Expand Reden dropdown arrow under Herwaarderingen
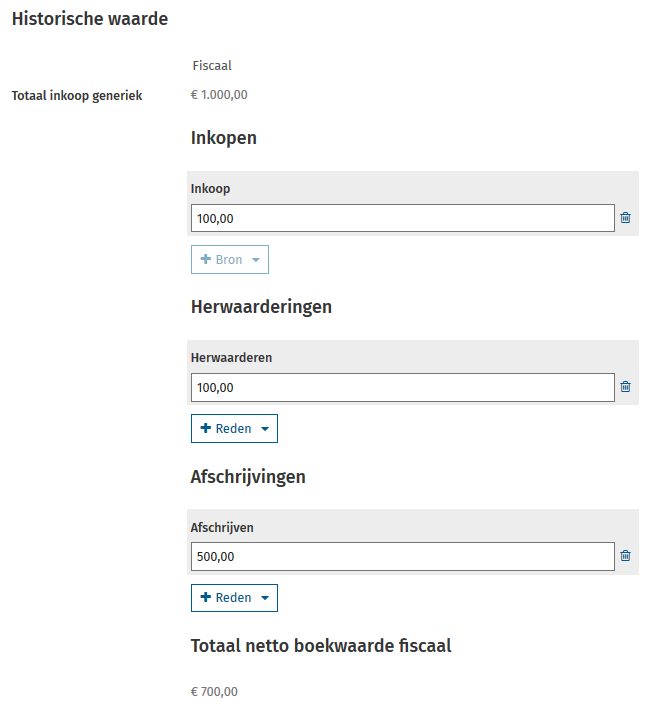Viewport: 651px width, 710px height. [x=265, y=429]
